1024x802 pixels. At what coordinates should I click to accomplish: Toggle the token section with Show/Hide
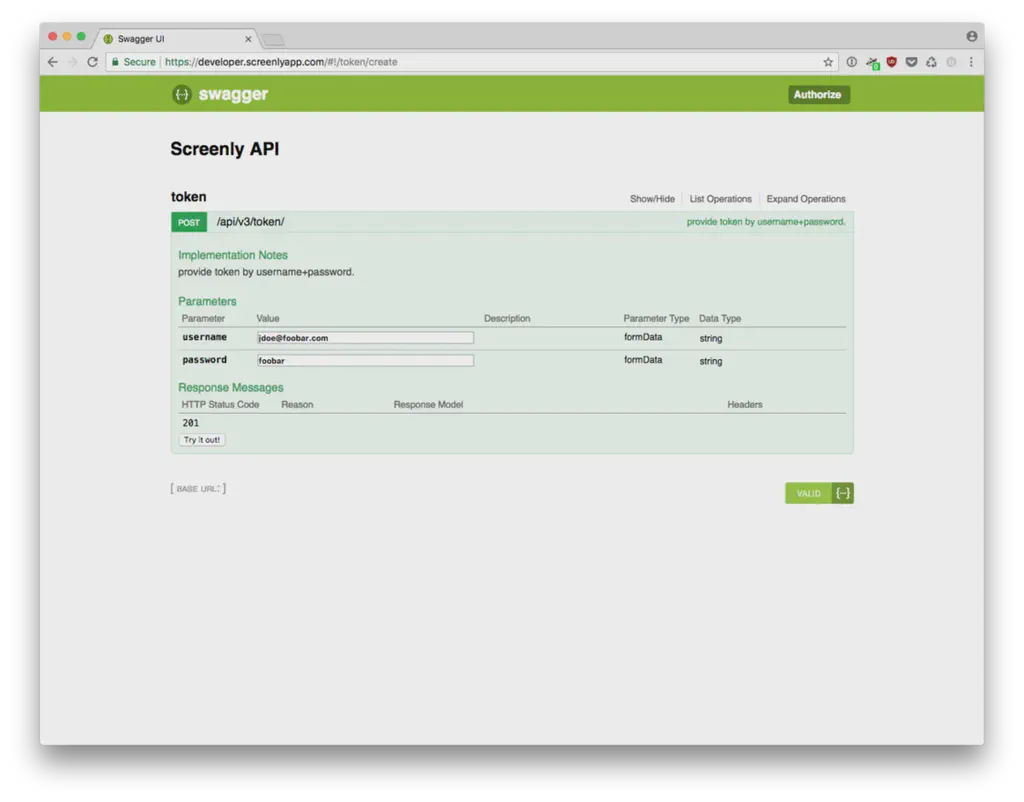[x=652, y=199]
